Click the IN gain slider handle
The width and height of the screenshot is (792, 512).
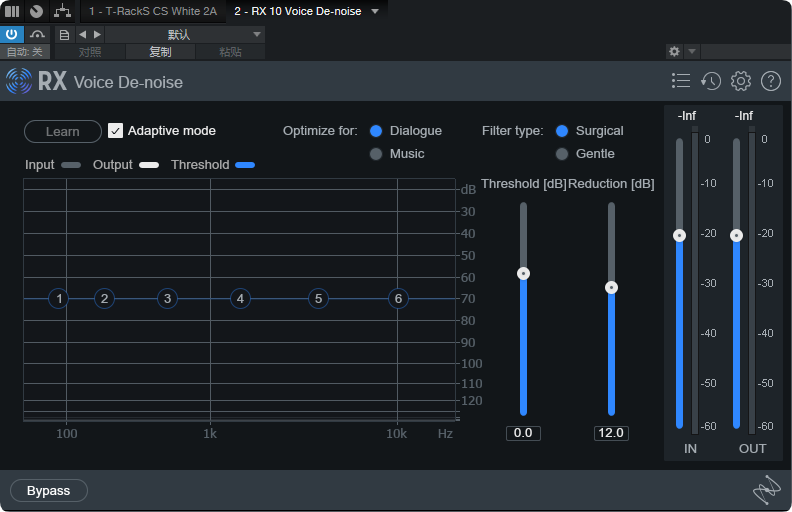pyautogui.click(x=679, y=235)
